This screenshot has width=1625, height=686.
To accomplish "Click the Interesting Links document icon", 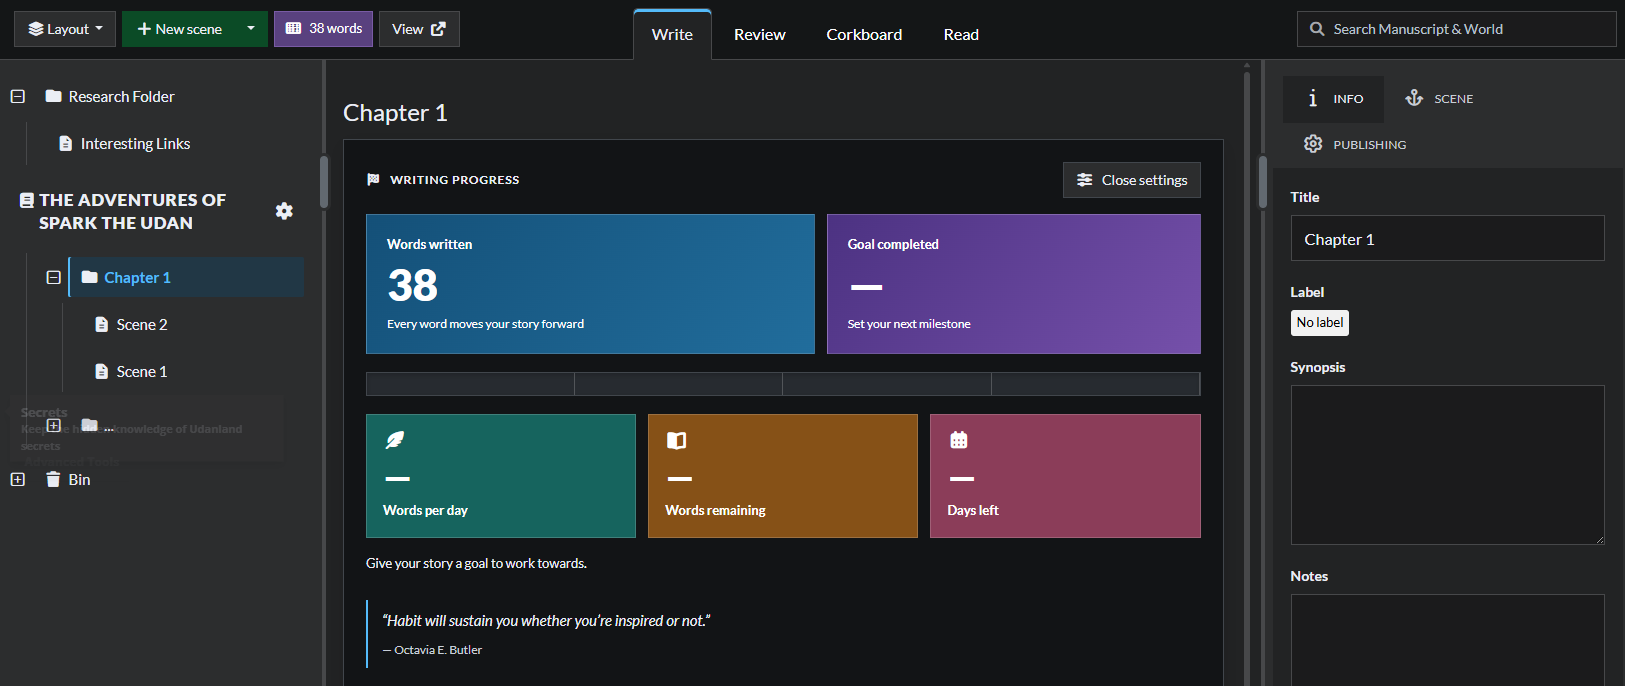I will pos(65,144).
